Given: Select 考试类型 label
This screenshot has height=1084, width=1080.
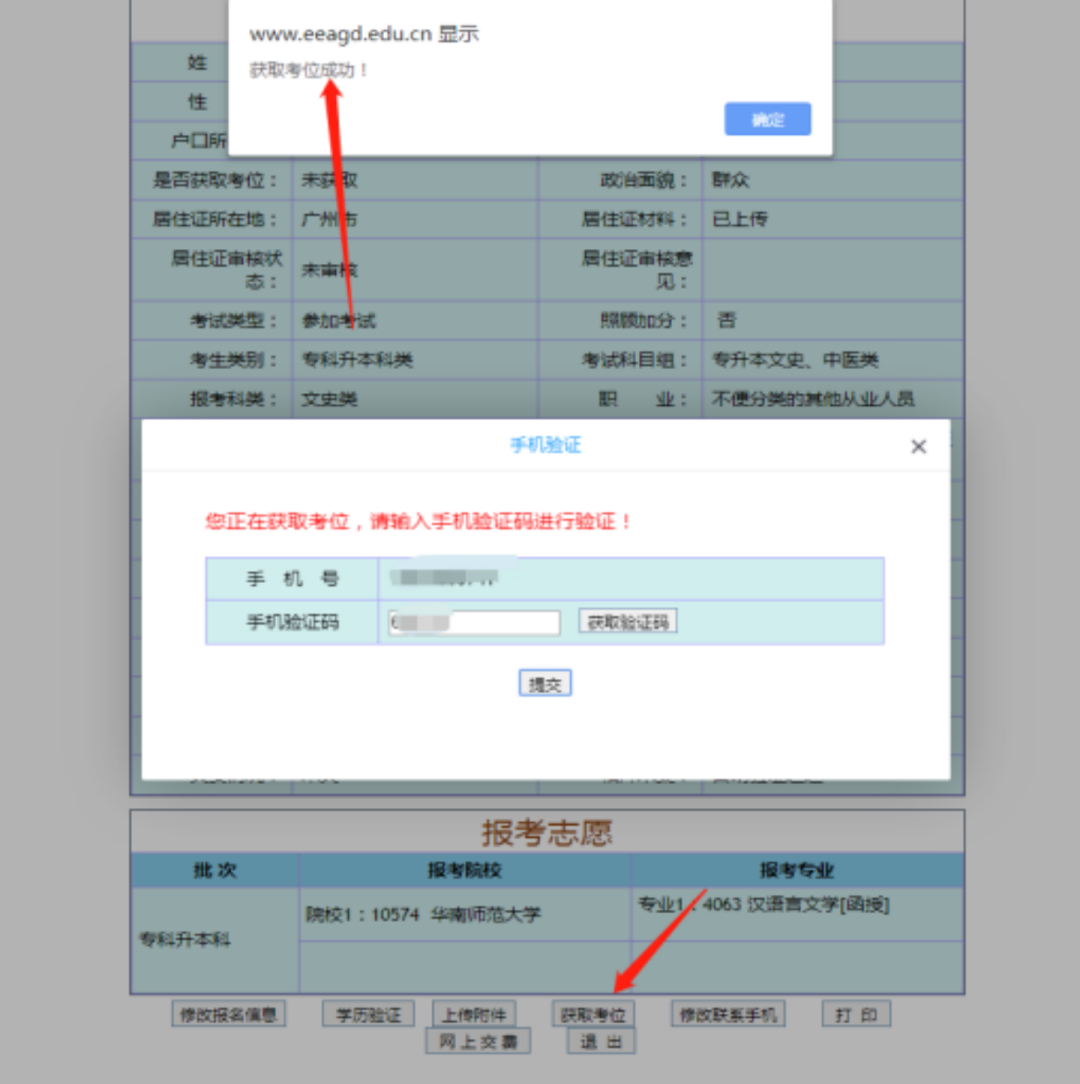Looking at the screenshot, I should [x=234, y=321].
